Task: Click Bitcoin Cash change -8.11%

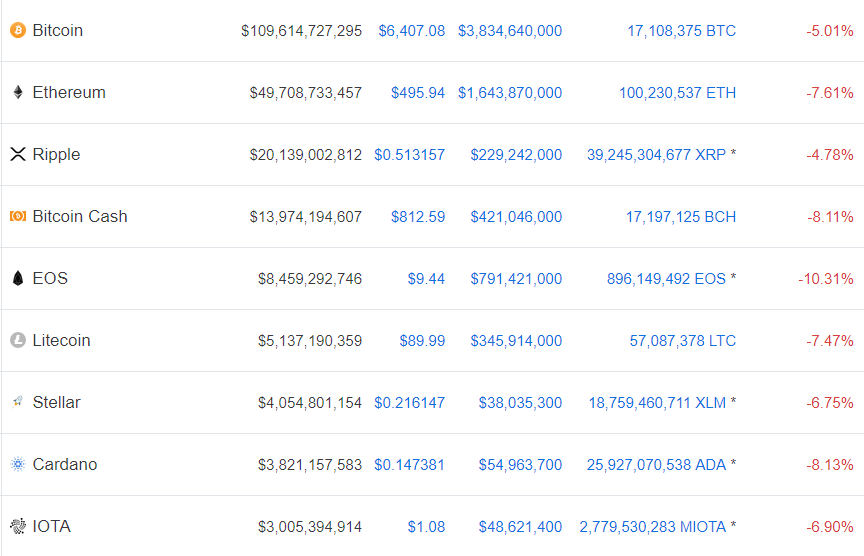Action: pyautogui.click(x=830, y=217)
